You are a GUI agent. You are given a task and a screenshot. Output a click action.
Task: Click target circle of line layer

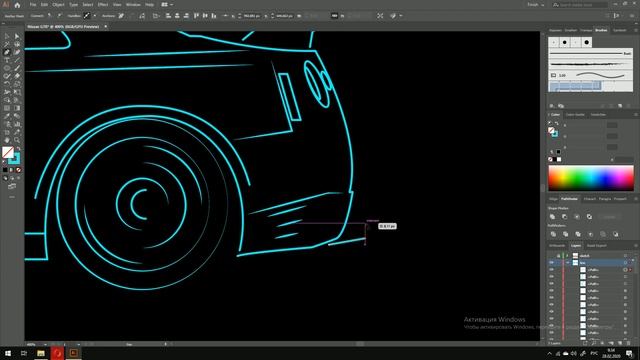point(625,263)
